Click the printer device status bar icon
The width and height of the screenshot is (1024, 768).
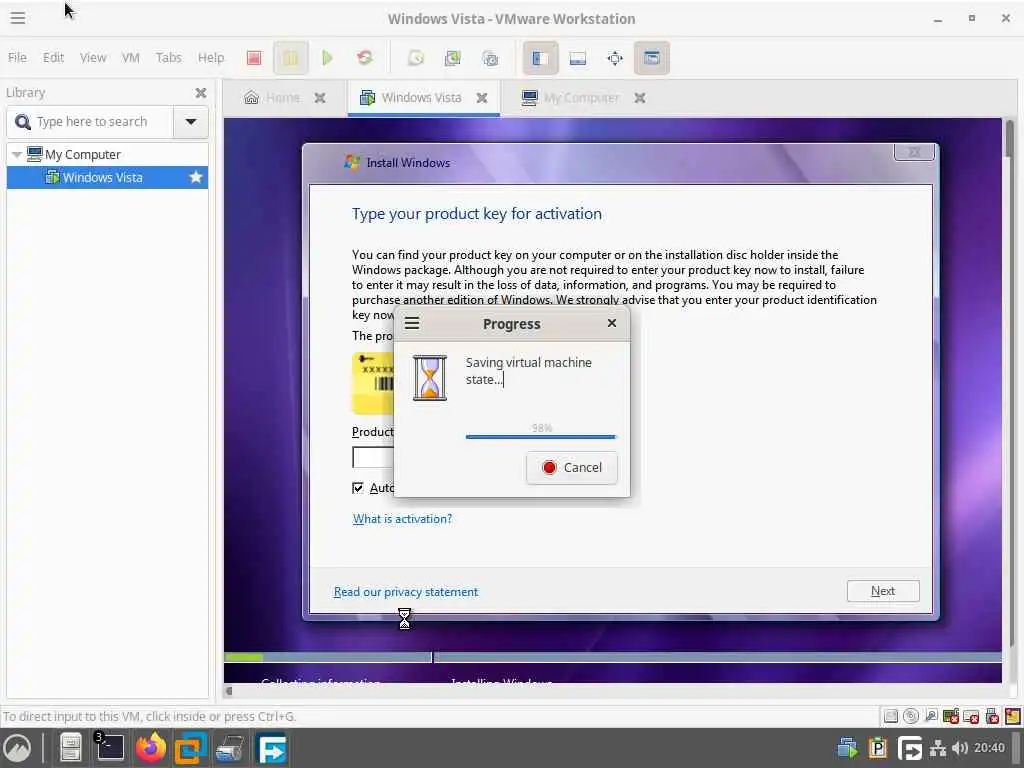pyautogui.click(x=972, y=716)
